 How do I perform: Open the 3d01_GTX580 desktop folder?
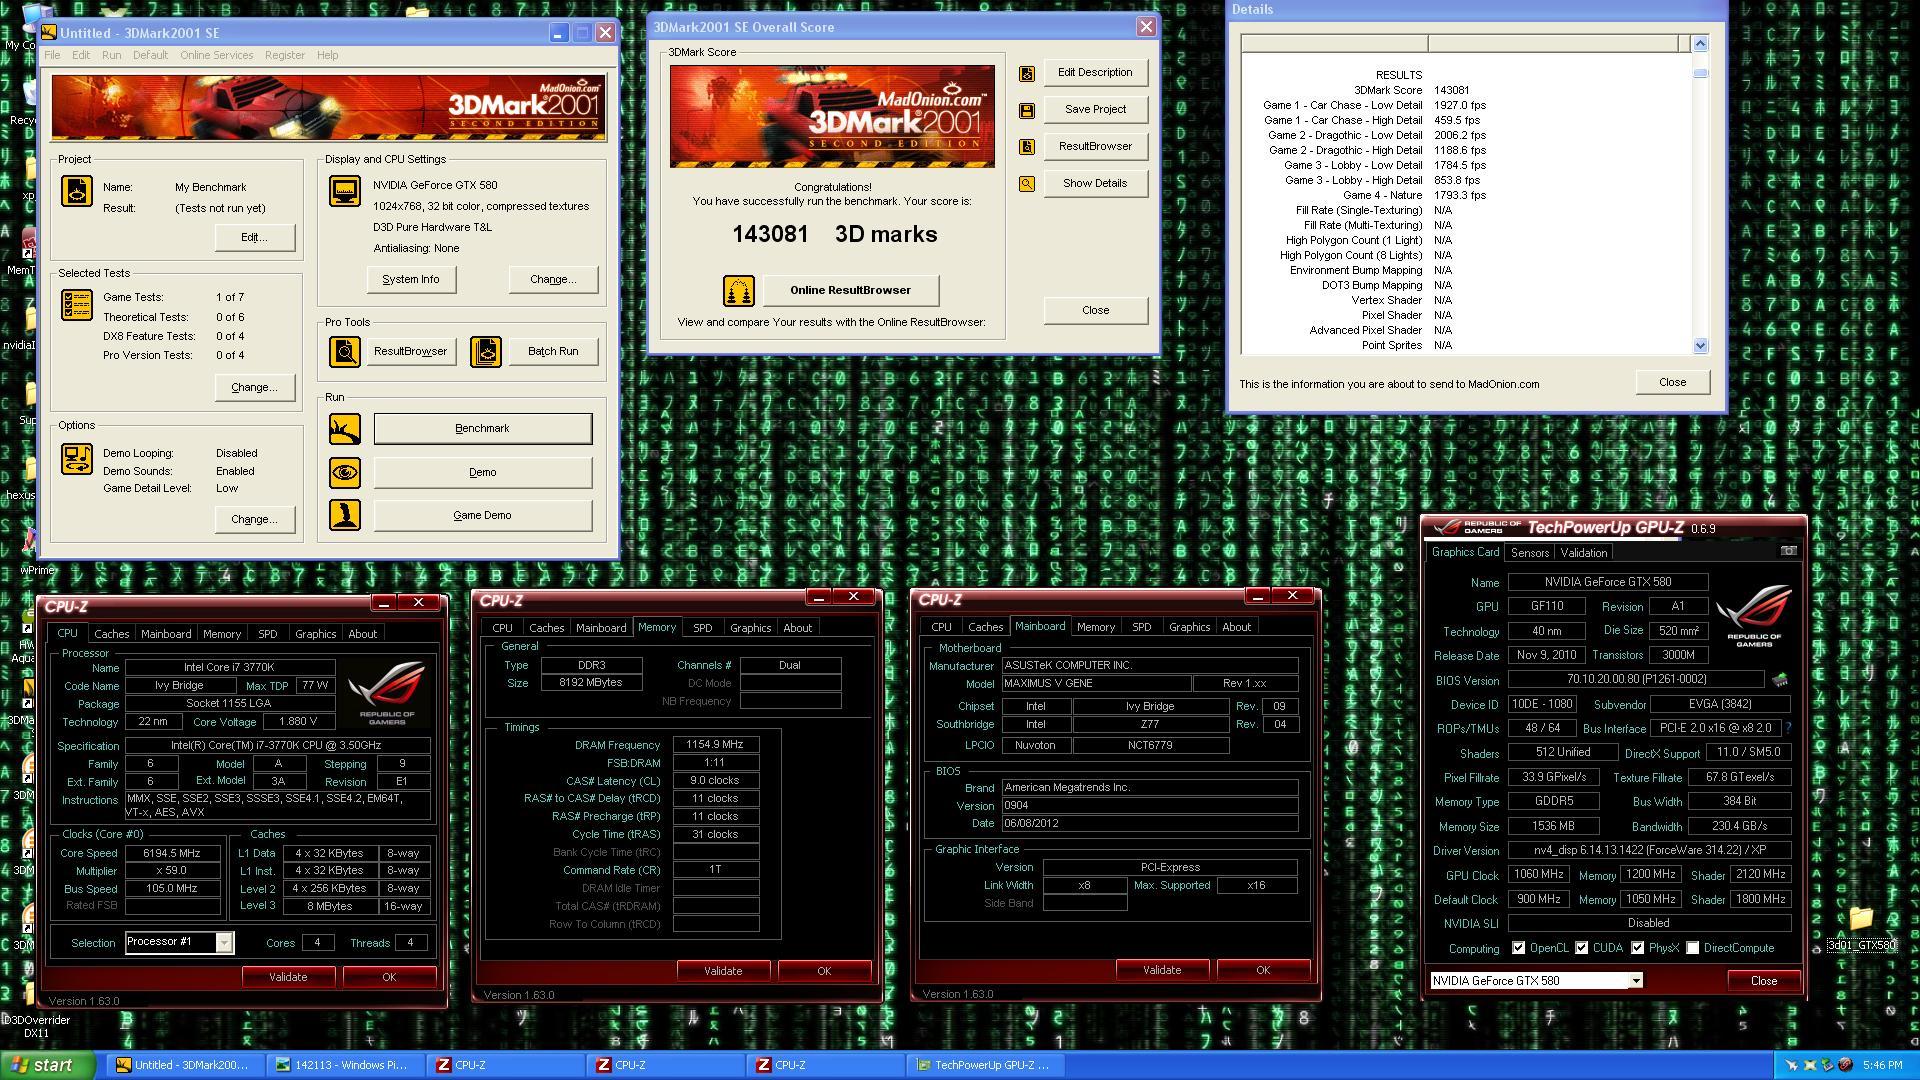tap(1861, 927)
